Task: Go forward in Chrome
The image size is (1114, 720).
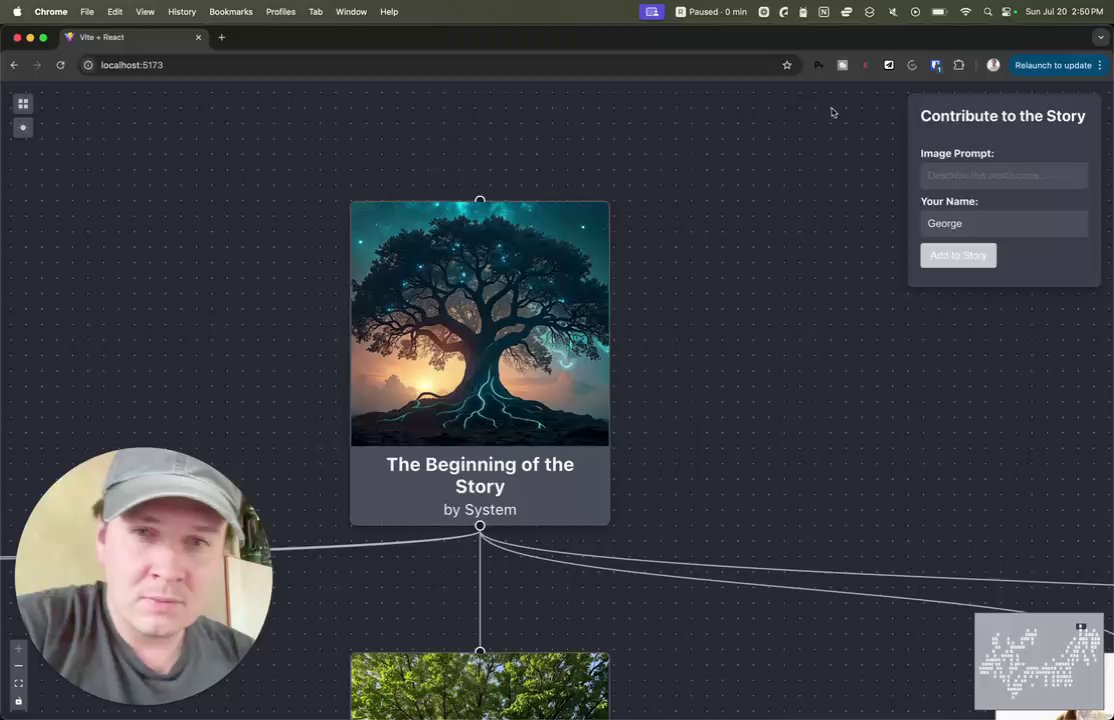Action: pos(37,65)
